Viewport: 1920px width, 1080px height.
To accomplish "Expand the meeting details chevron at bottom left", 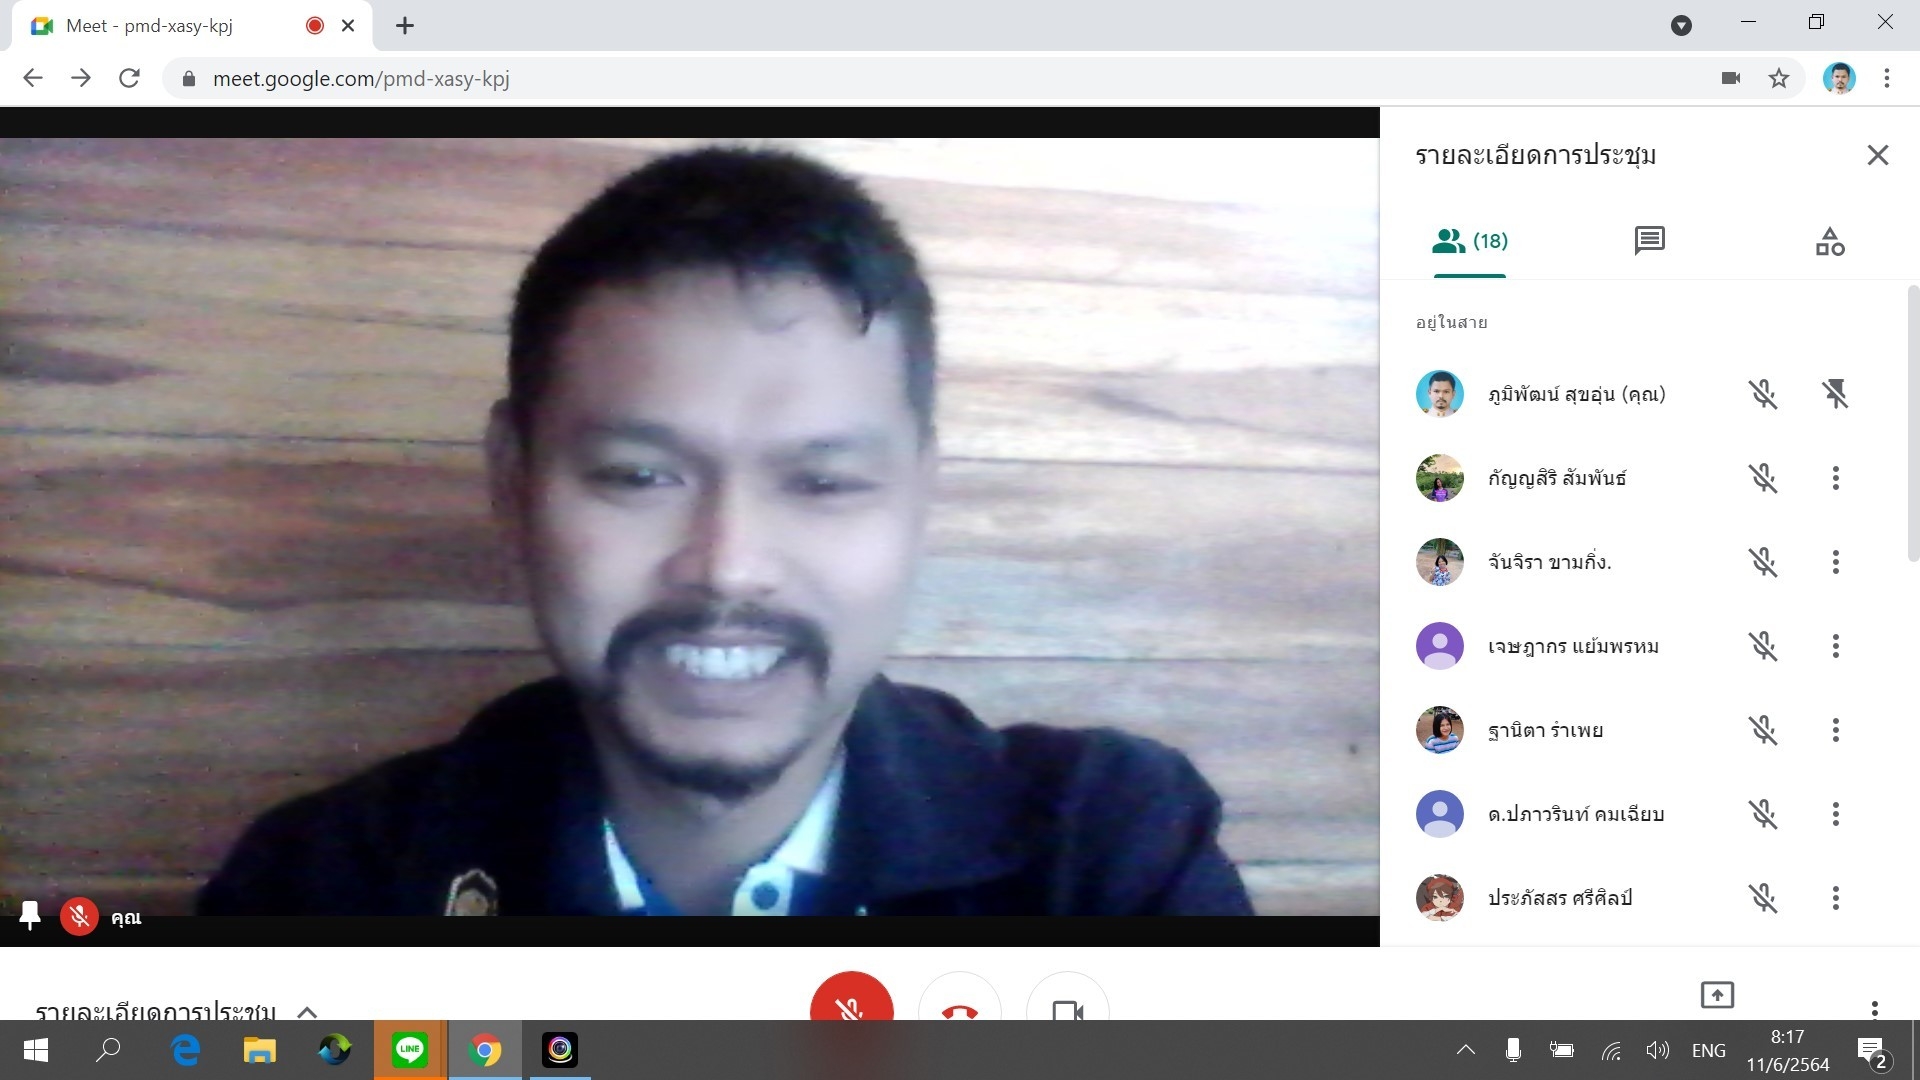I will point(307,1011).
